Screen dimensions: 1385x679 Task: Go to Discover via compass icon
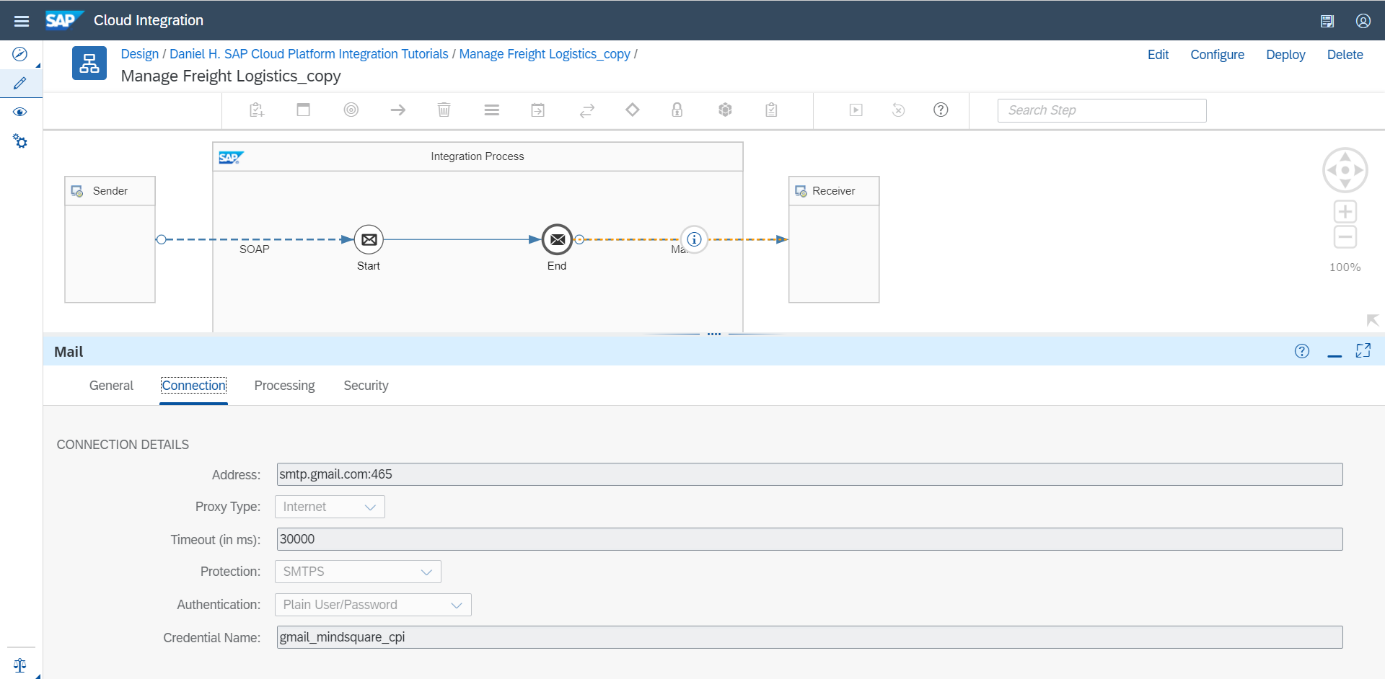point(19,54)
